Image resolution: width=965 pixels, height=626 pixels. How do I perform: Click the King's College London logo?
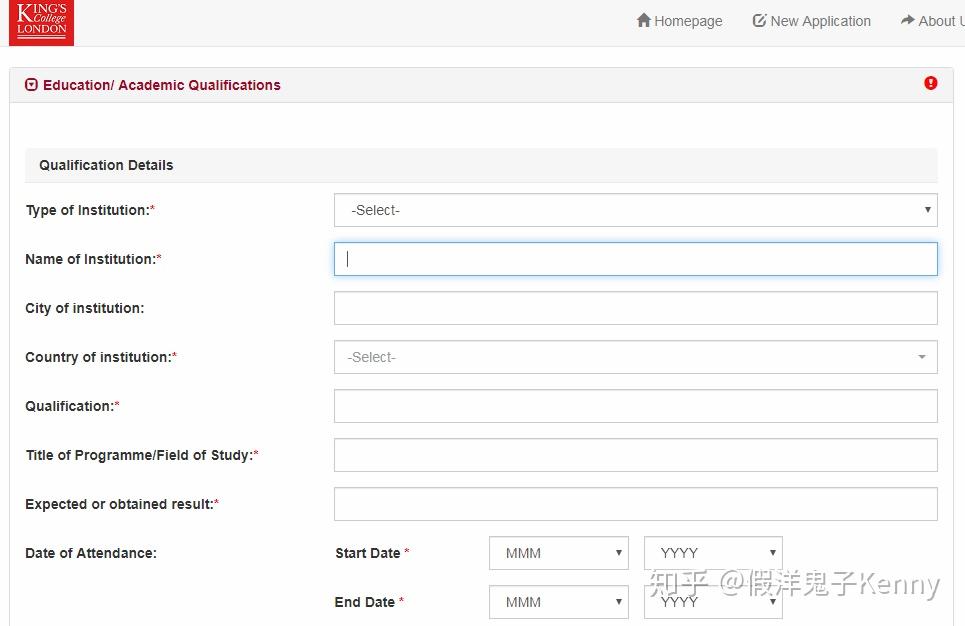click(x=41, y=22)
